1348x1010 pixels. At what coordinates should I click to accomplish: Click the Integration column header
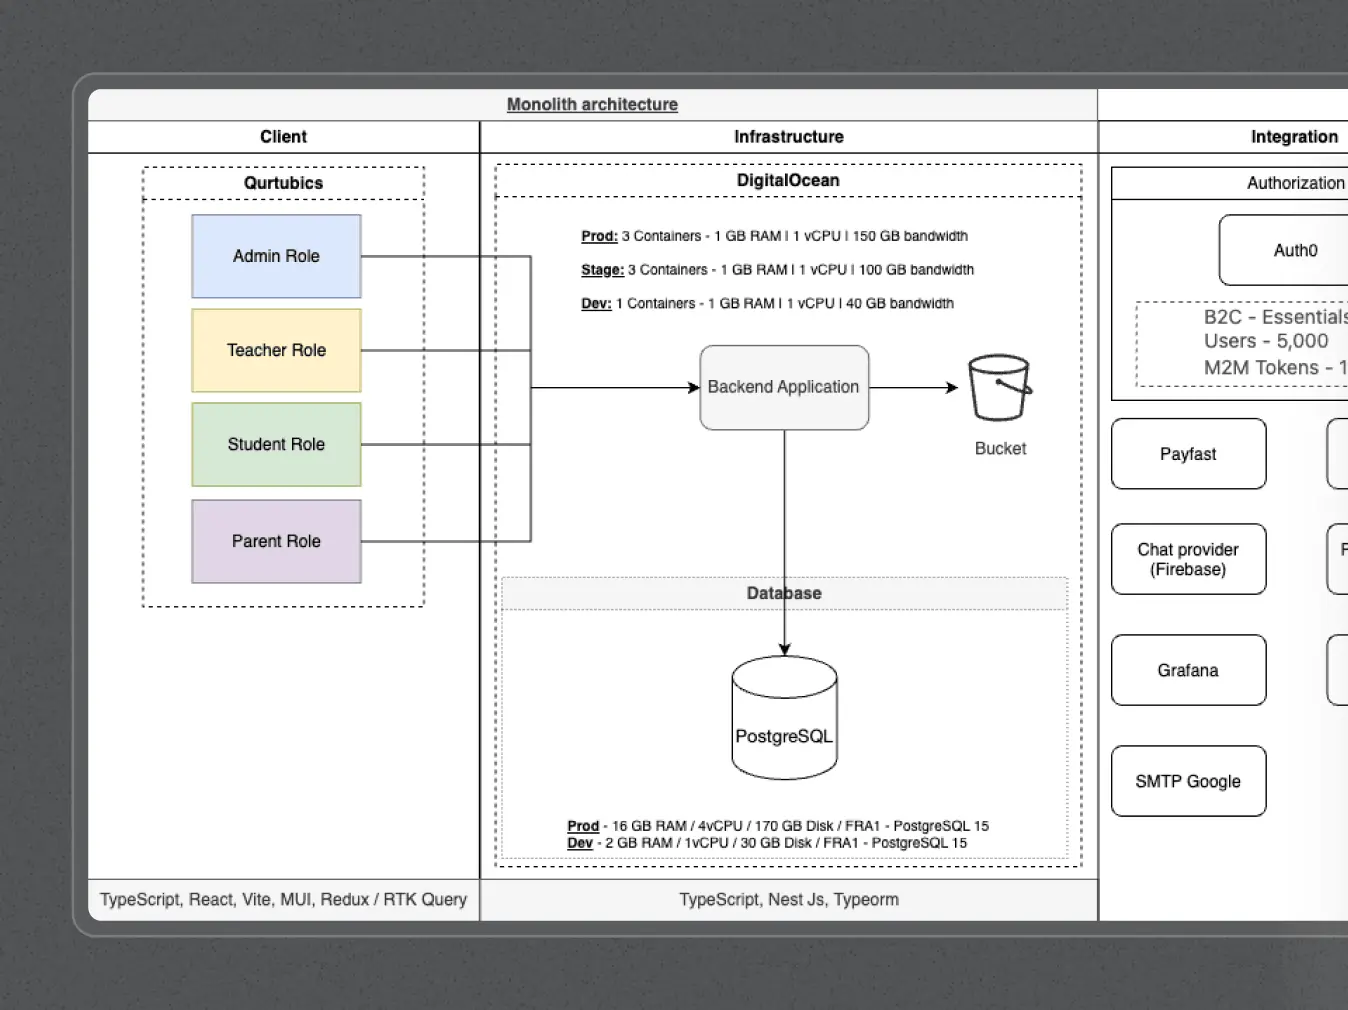tap(1294, 137)
